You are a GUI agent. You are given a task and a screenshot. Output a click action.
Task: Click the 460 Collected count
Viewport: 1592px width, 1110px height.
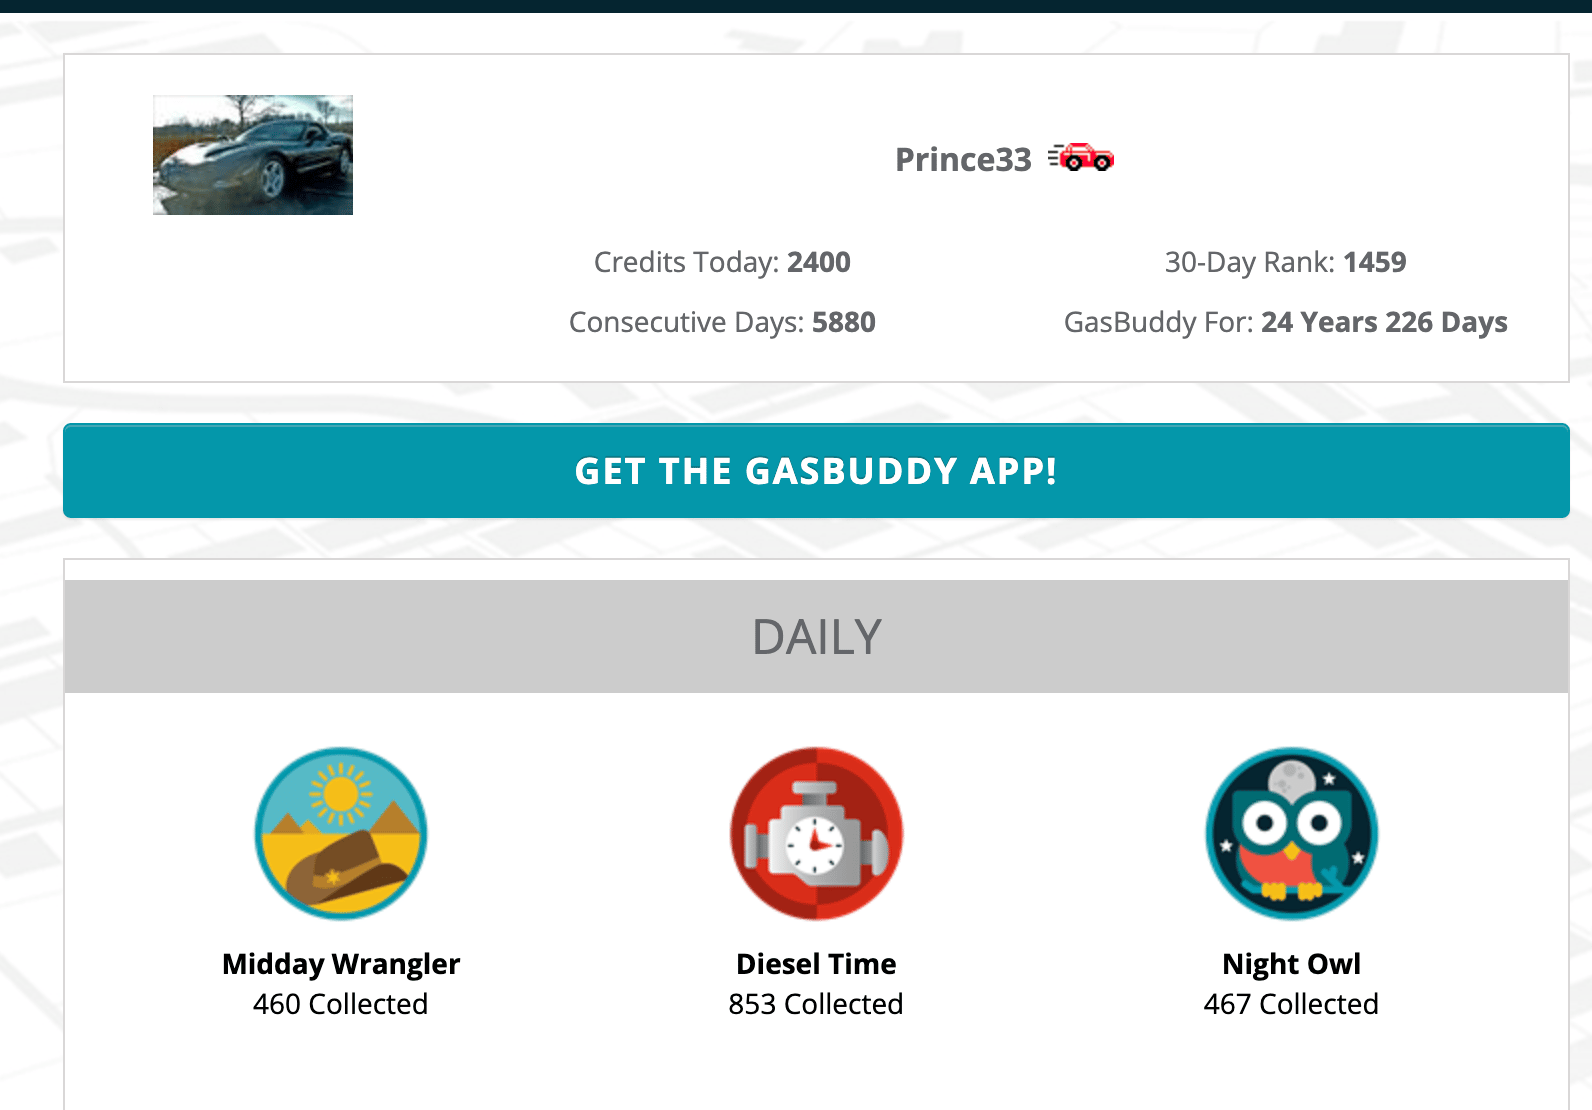pos(341,1004)
